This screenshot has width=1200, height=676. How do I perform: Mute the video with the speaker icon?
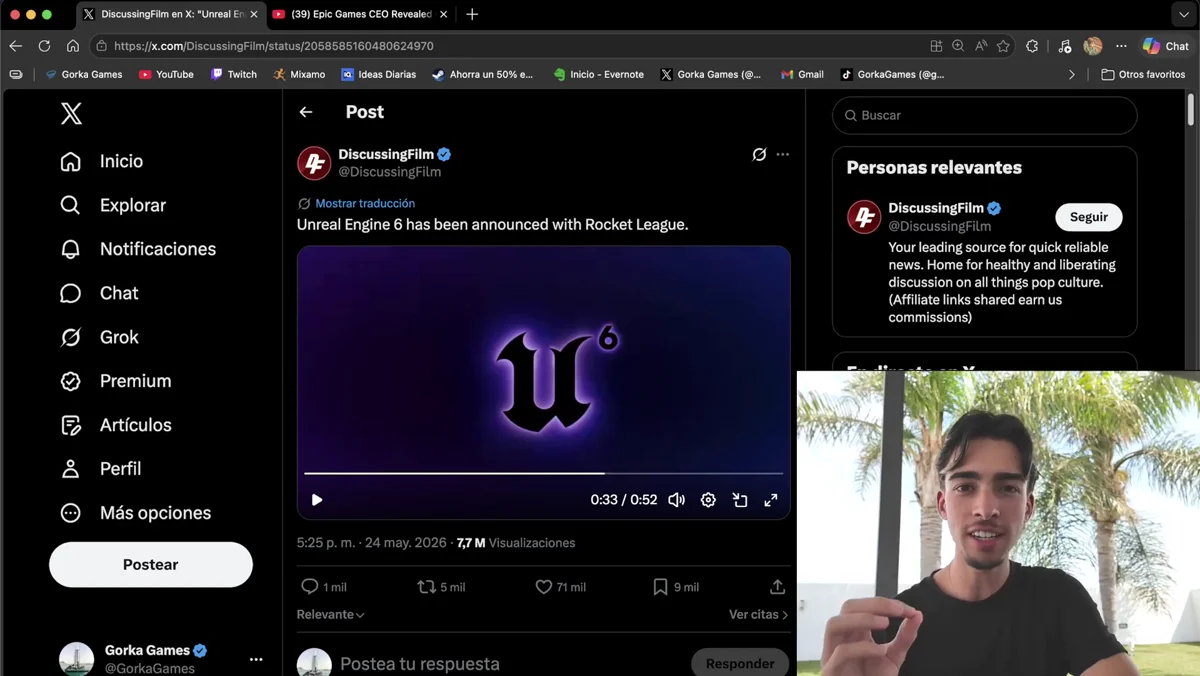(x=677, y=500)
